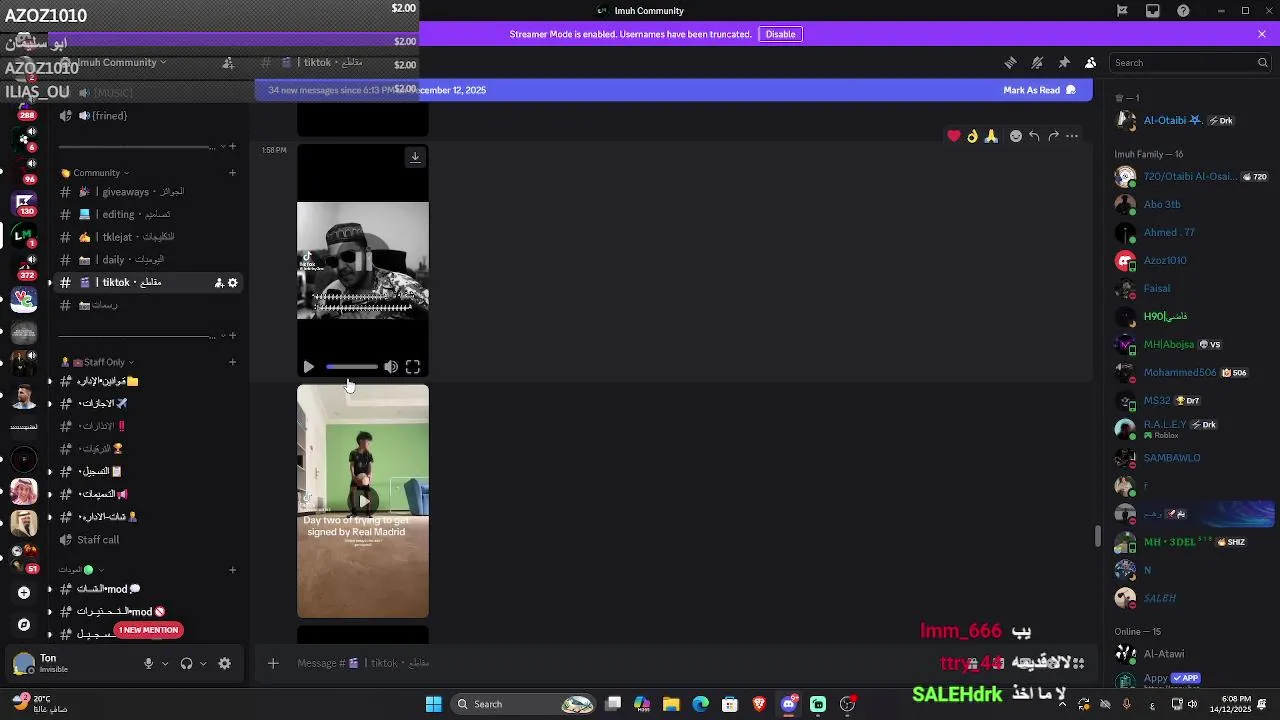Image resolution: width=1280 pixels, height=720 pixels.
Task: Open notification settings bell icon
Action: (x=1037, y=62)
